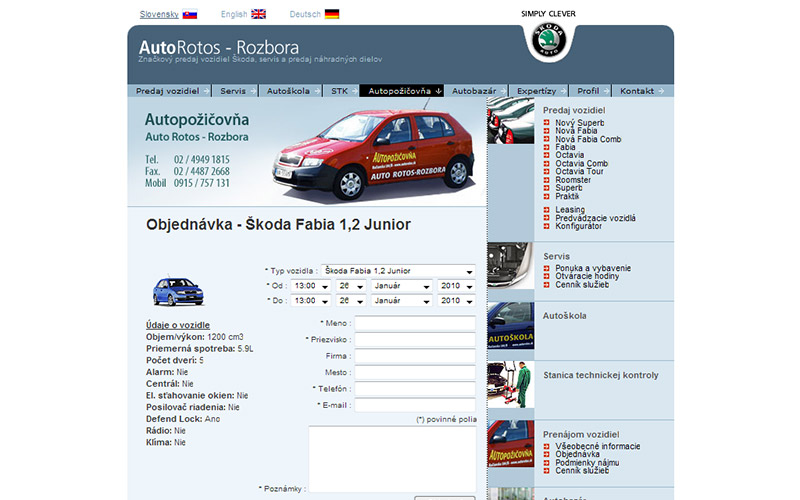
Task: Open the Kontakt menu item
Action: click(x=642, y=91)
